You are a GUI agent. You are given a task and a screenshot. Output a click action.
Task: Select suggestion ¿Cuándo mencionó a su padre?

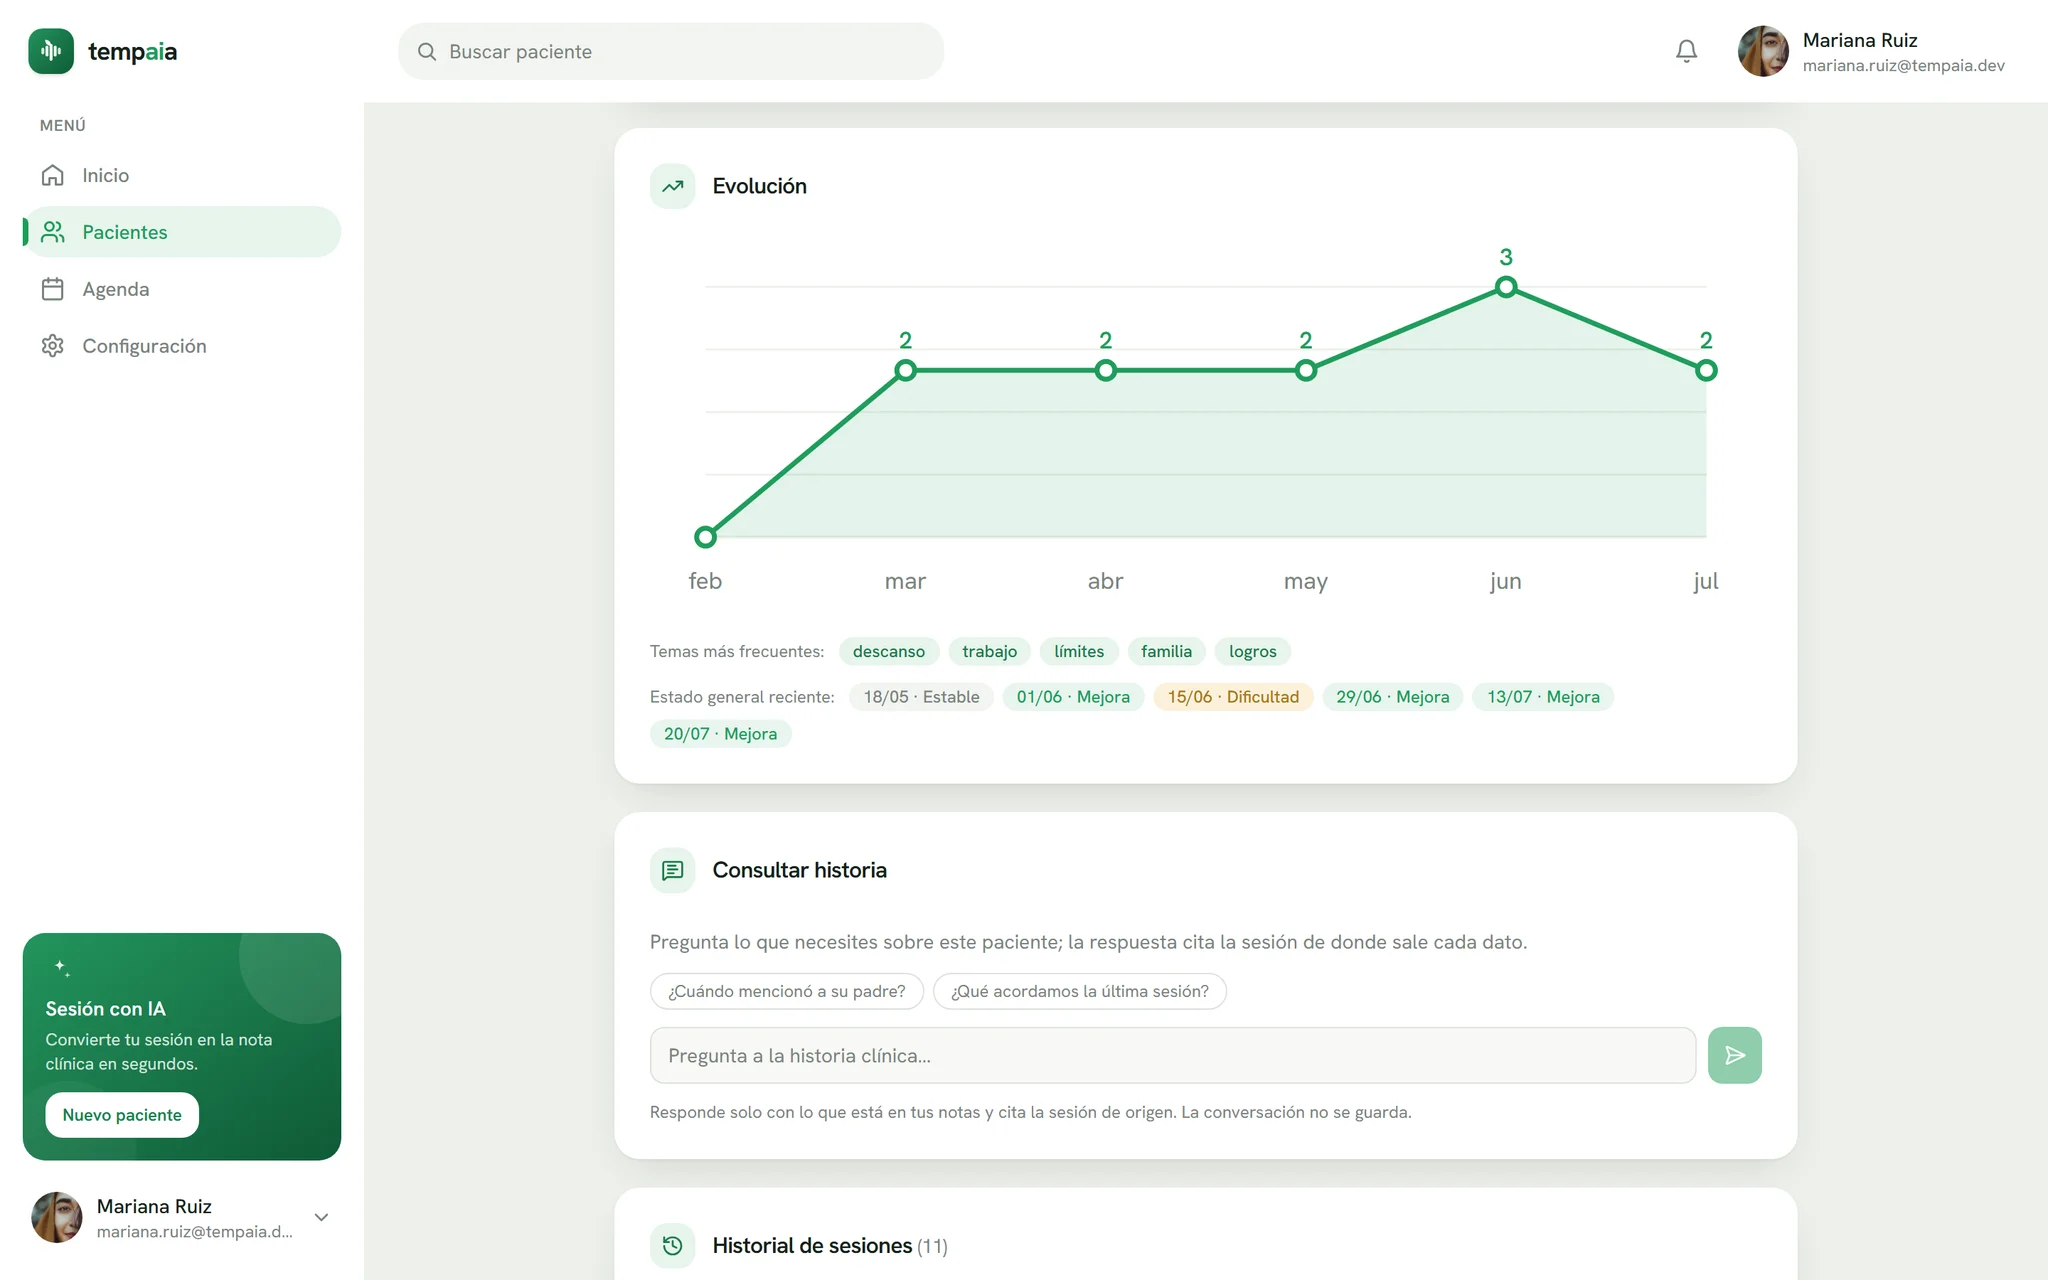(787, 991)
